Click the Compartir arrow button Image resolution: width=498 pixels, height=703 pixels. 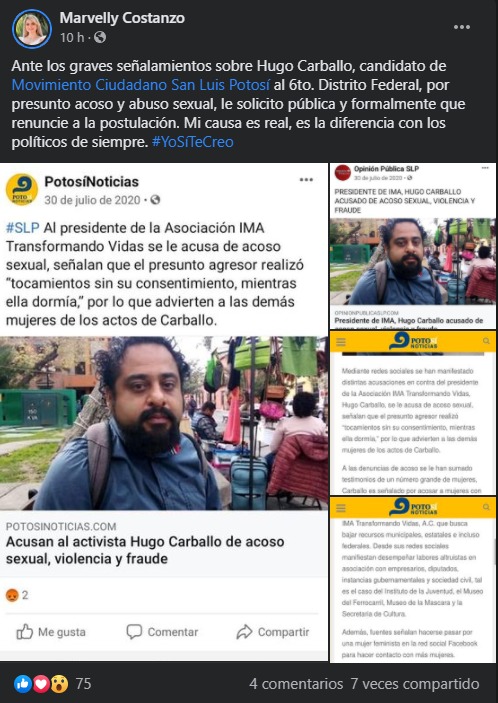click(x=273, y=632)
